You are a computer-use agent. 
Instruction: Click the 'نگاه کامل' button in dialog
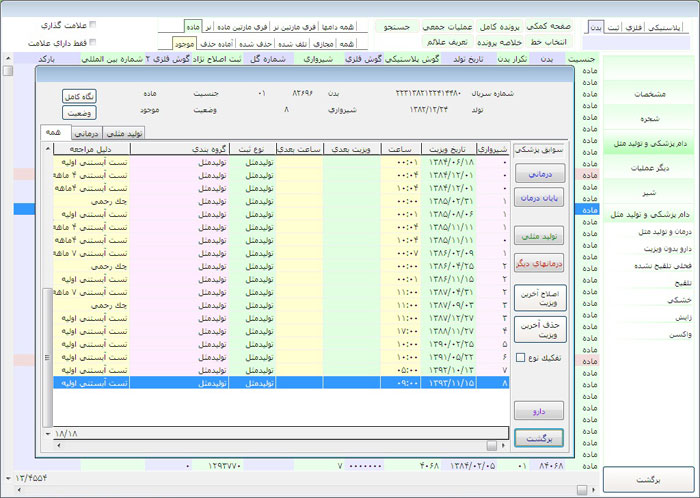79,96
